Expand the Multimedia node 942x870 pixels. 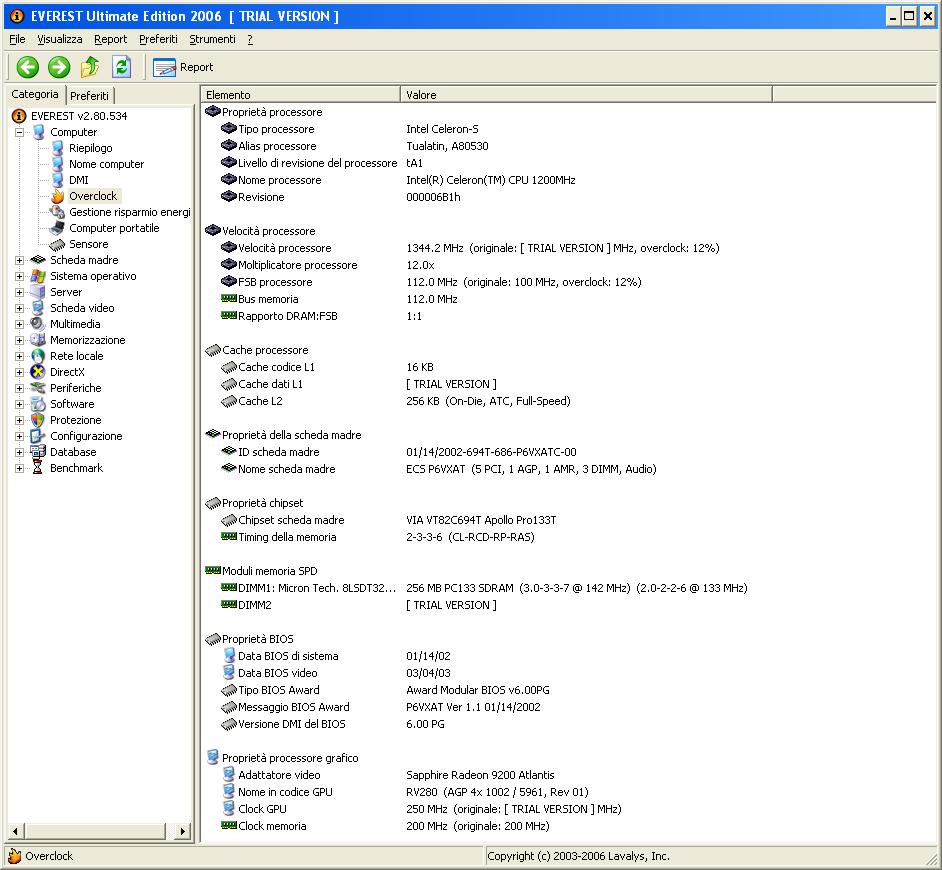click(19, 324)
